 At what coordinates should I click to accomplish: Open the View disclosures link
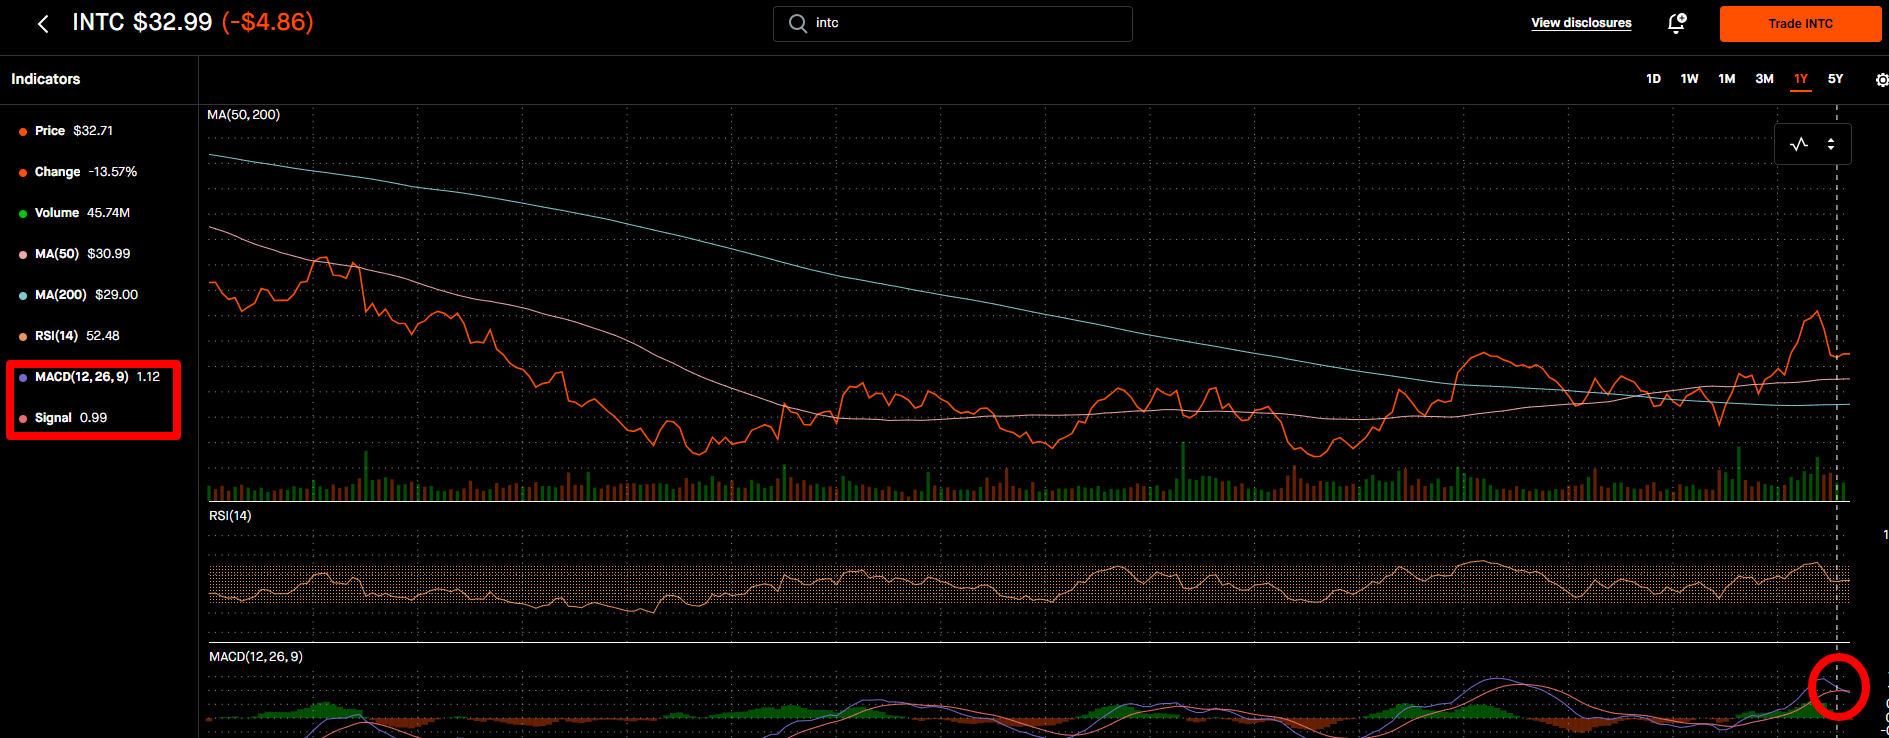[x=1581, y=23]
